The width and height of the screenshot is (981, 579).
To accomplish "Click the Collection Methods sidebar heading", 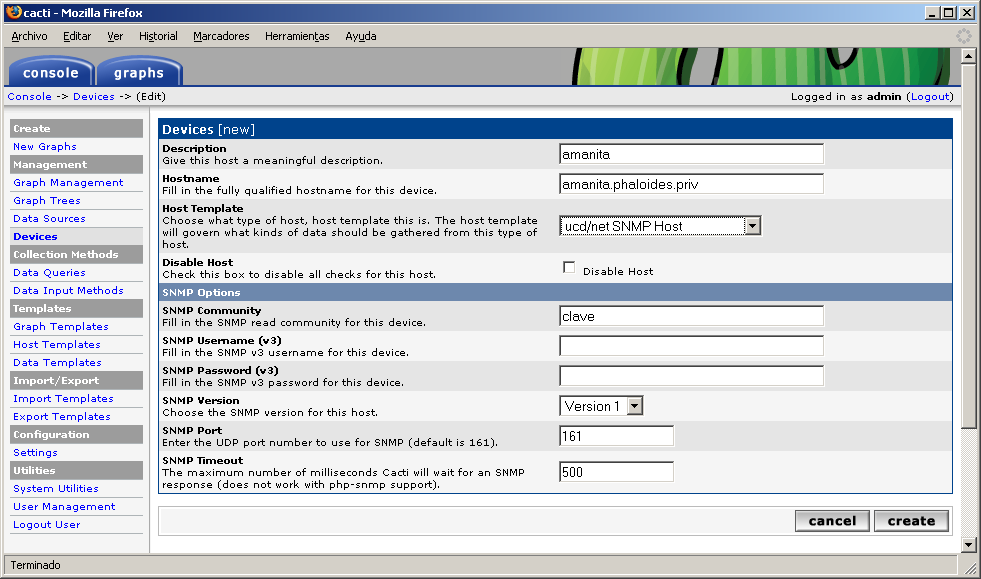I will point(76,255).
